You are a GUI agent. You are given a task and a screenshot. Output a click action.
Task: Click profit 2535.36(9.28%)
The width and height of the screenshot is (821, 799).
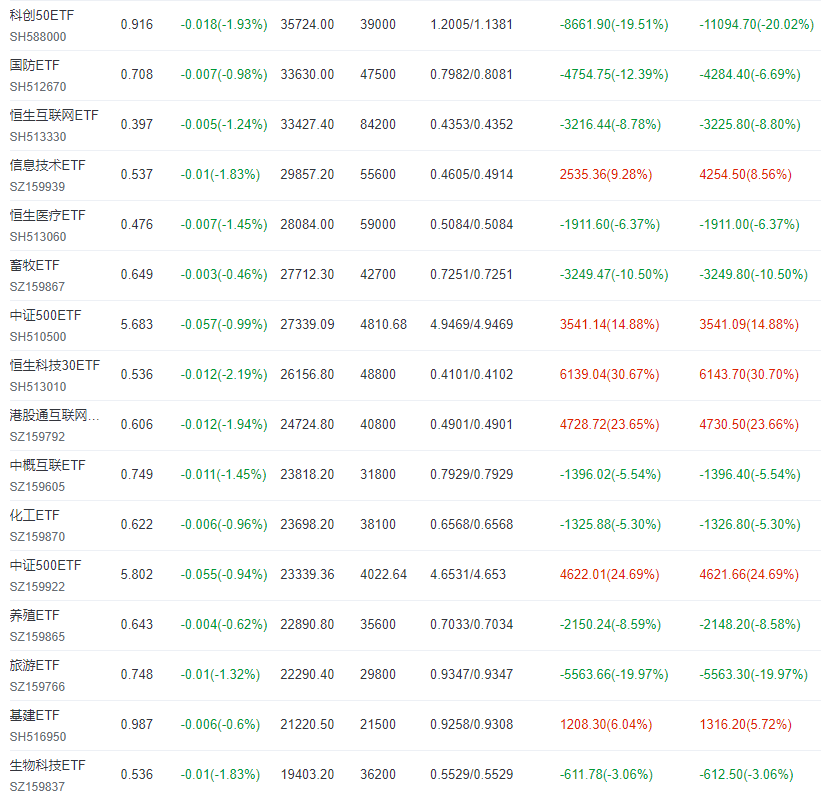click(606, 174)
